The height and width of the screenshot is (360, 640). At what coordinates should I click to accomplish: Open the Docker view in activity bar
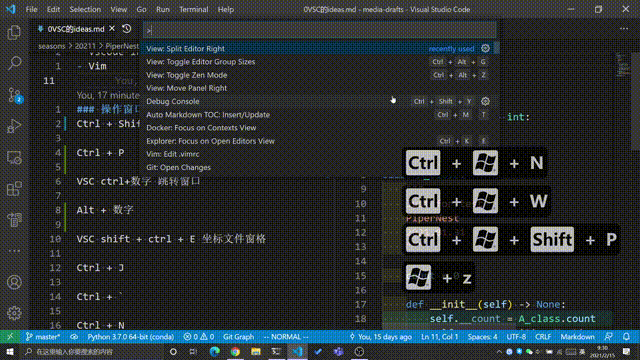(x=14, y=220)
